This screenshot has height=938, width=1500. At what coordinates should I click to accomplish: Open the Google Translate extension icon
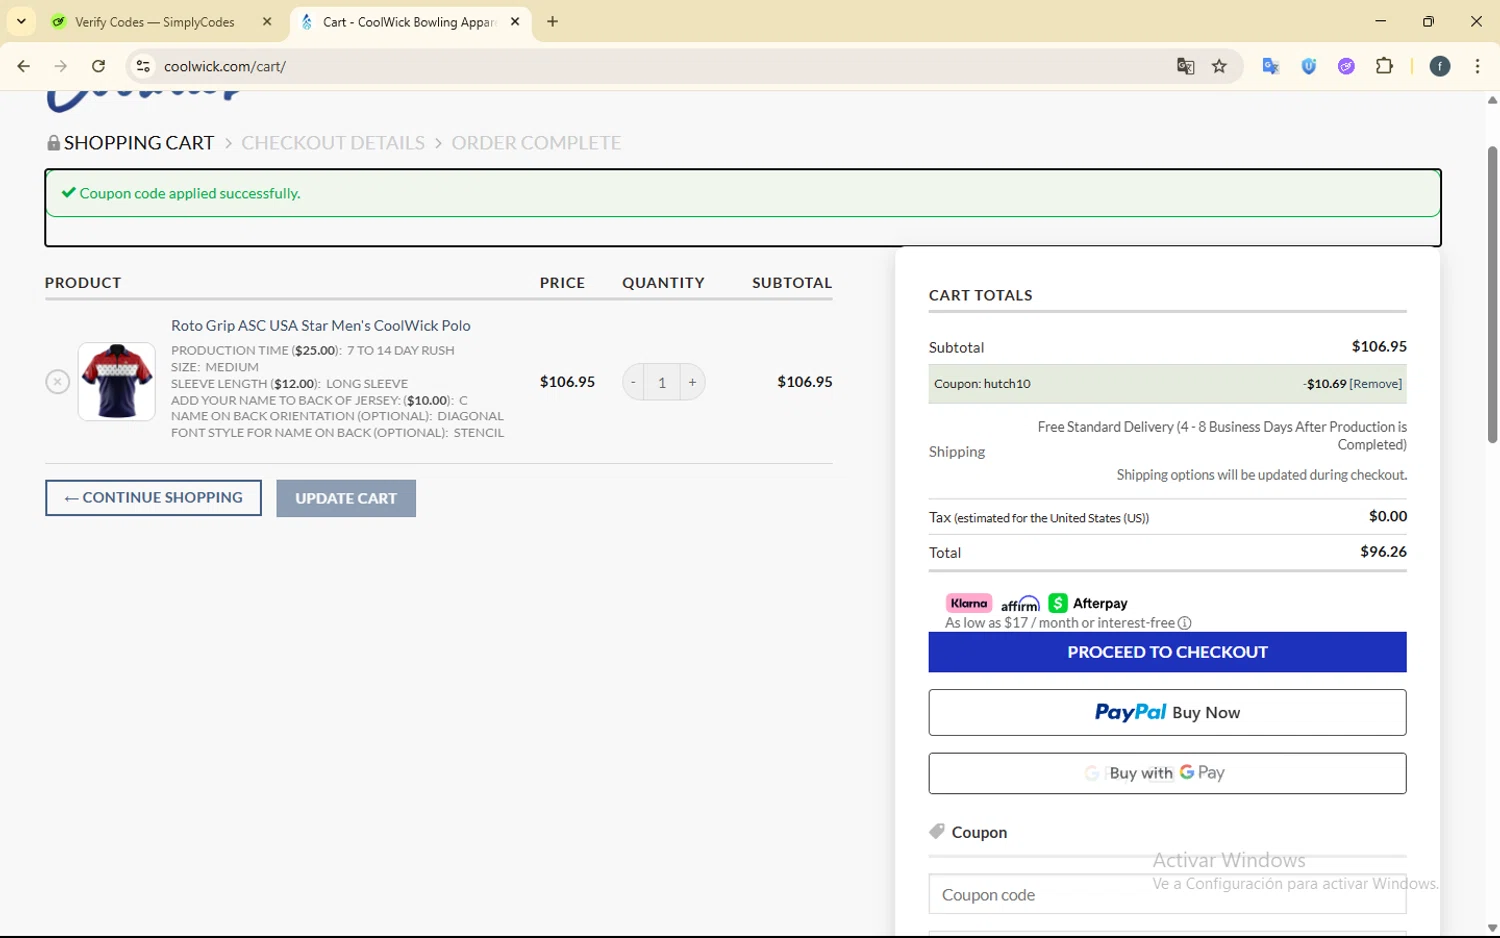tap(1271, 66)
